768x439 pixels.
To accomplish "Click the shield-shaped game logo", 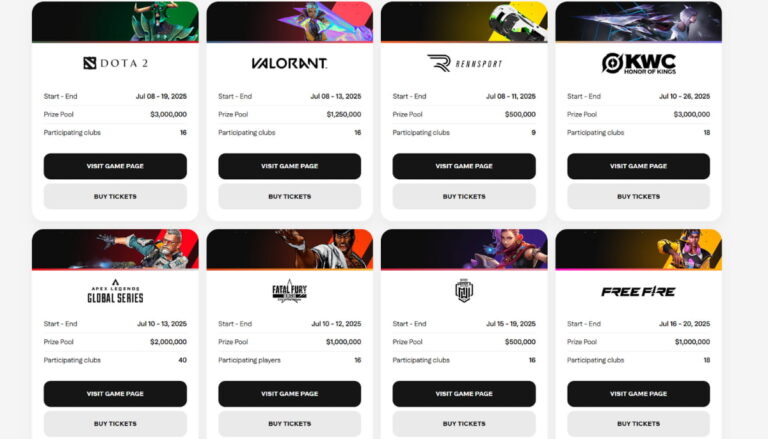I will (463, 291).
